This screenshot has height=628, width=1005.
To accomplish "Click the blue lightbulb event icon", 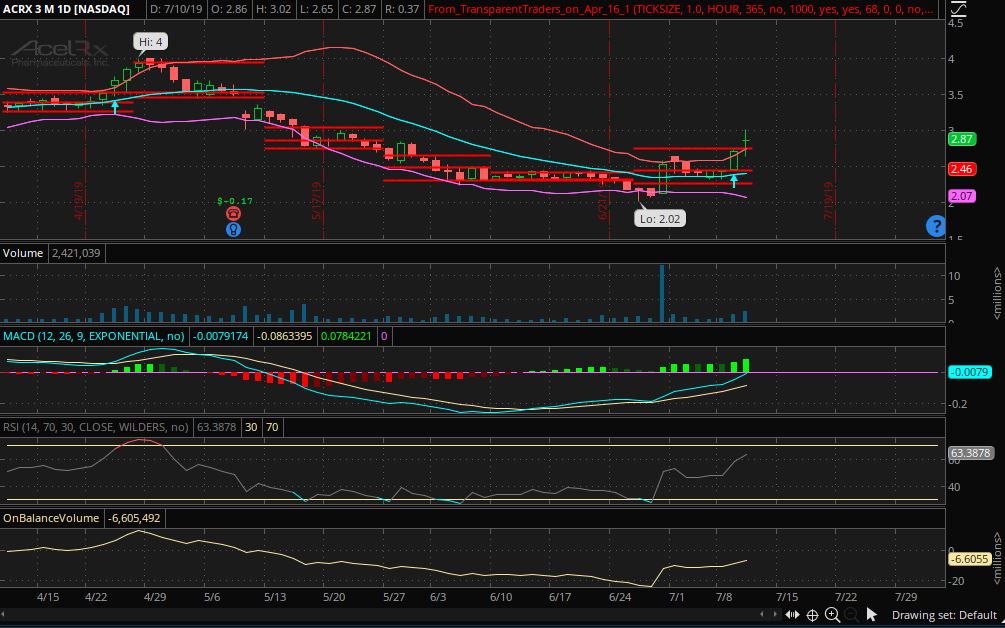I will [x=233, y=229].
